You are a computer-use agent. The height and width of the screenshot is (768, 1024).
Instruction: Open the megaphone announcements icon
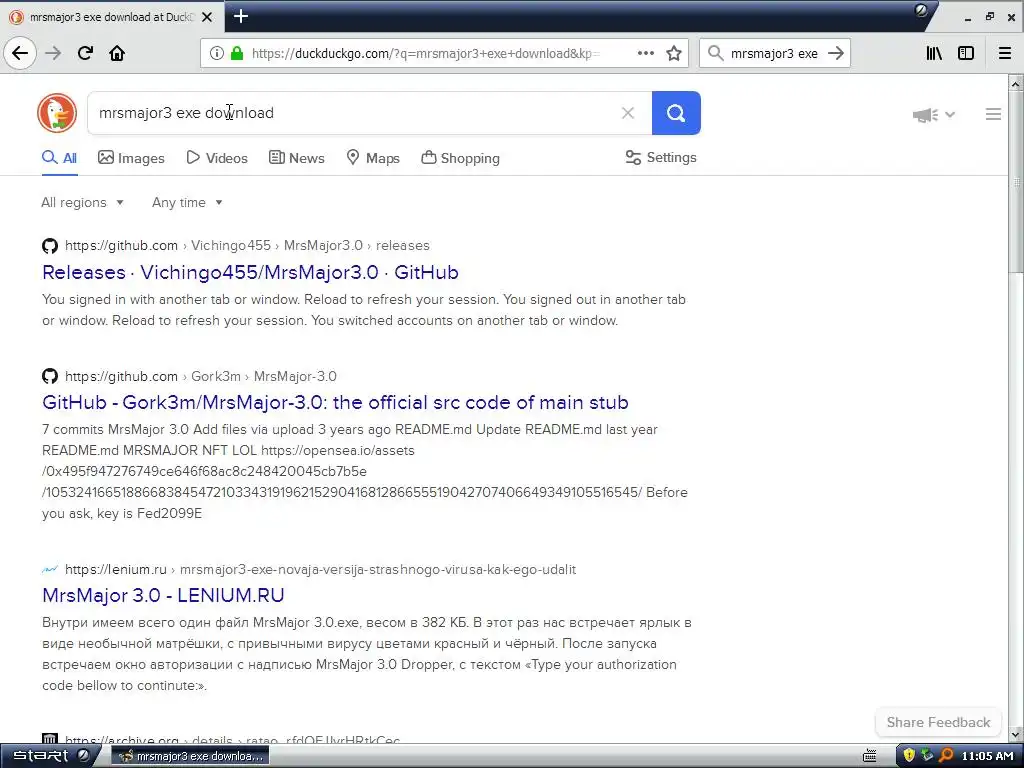point(925,115)
